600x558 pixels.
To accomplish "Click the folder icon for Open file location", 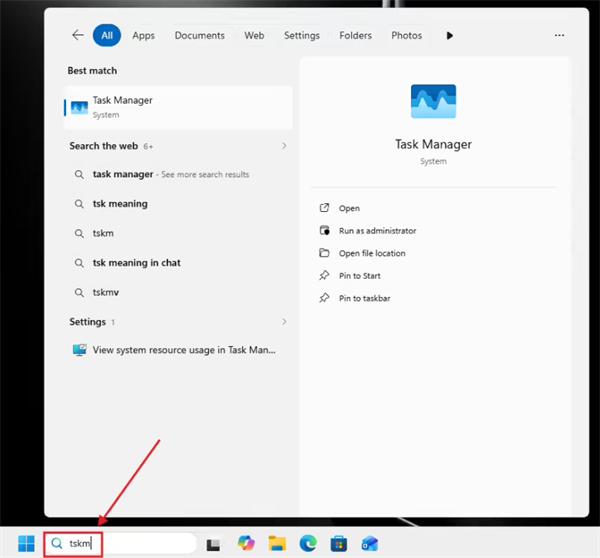I will [x=324, y=253].
